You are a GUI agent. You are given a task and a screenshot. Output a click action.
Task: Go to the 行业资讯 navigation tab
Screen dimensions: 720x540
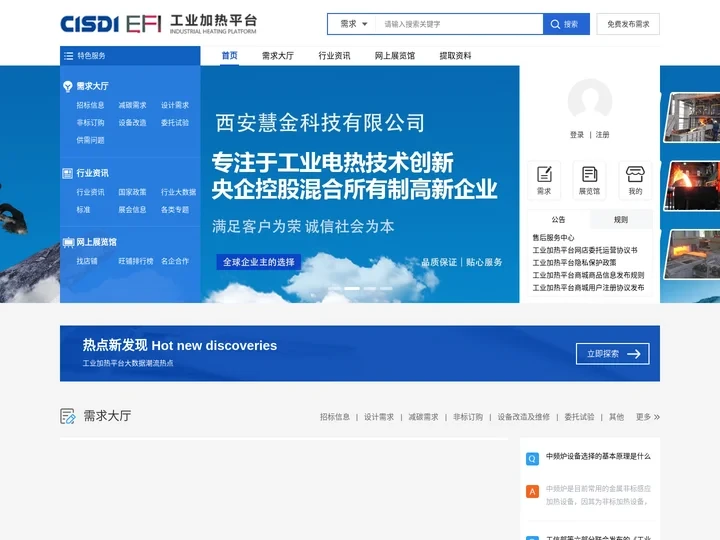(334, 56)
